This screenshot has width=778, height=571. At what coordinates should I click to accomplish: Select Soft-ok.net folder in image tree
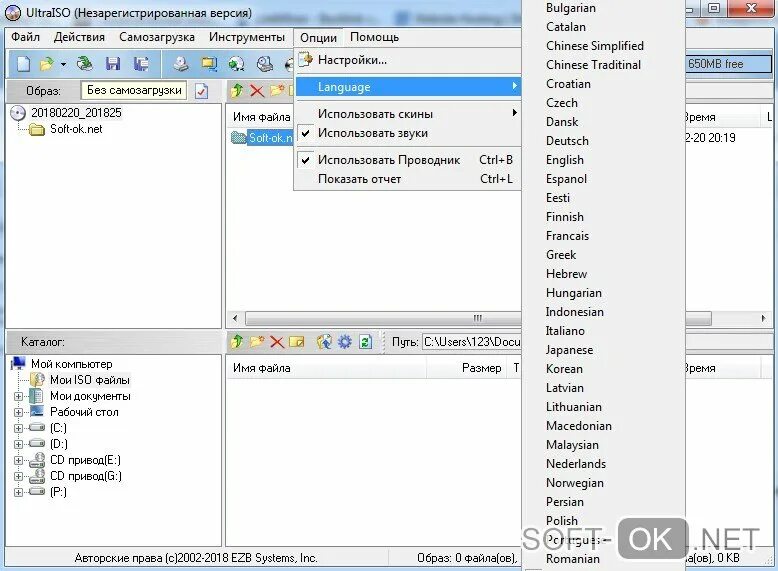tap(76, 129)
